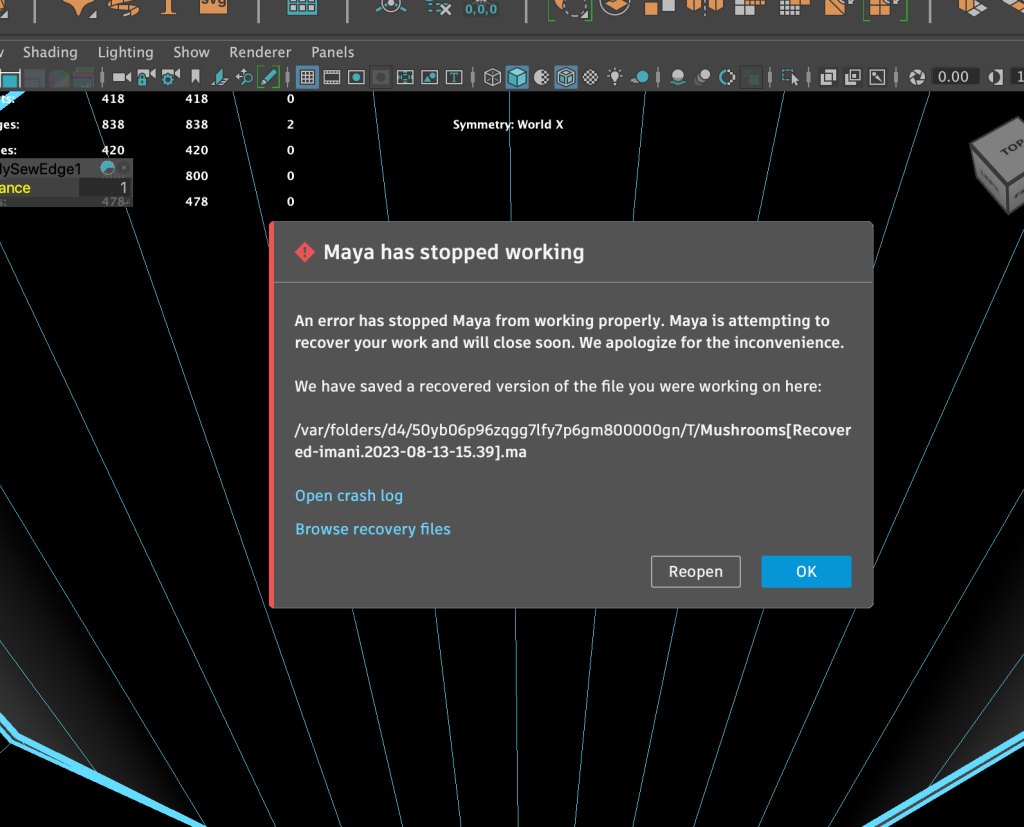Click the Multisample Anti-aliasing icon
Screen dimensions: 1024x827
727,77
